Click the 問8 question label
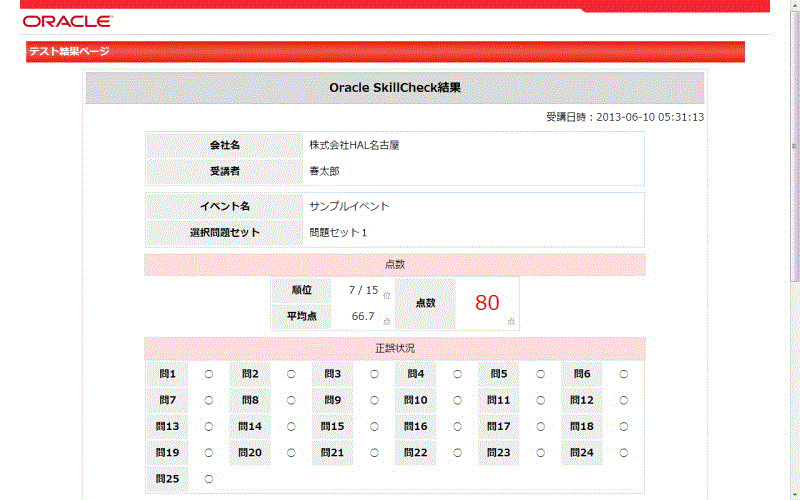 250,401
